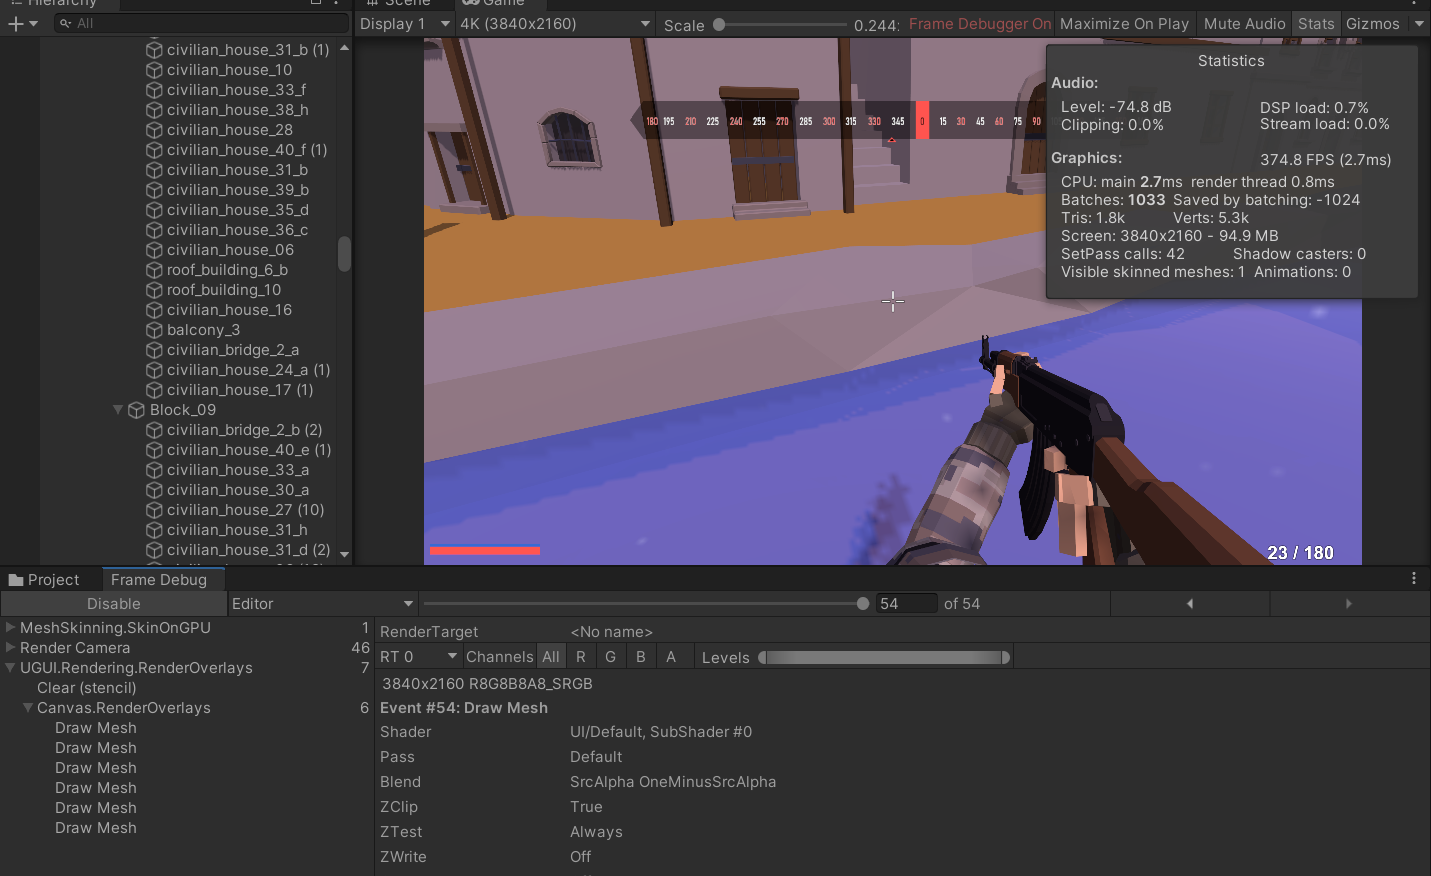Select Frame Debug tab
Screen dimensions: 1431x876
[x=163, y=580]
